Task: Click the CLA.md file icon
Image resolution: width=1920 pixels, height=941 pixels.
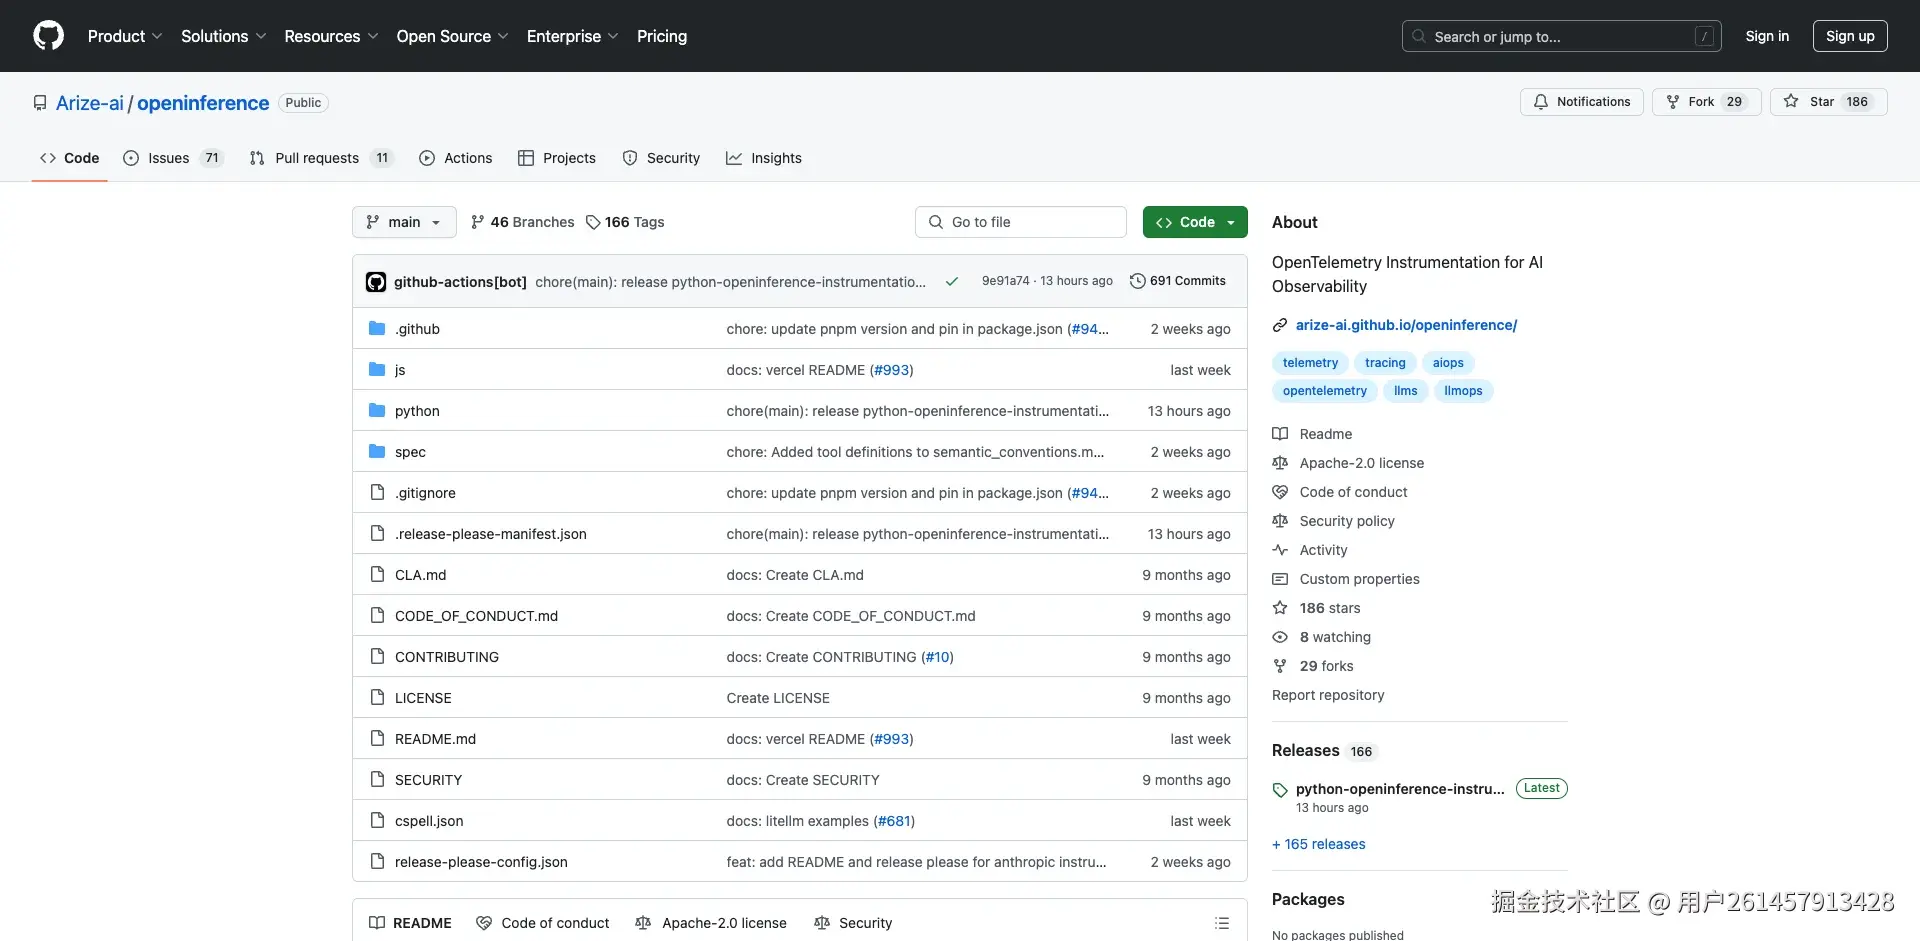Action: pos(377,575)
